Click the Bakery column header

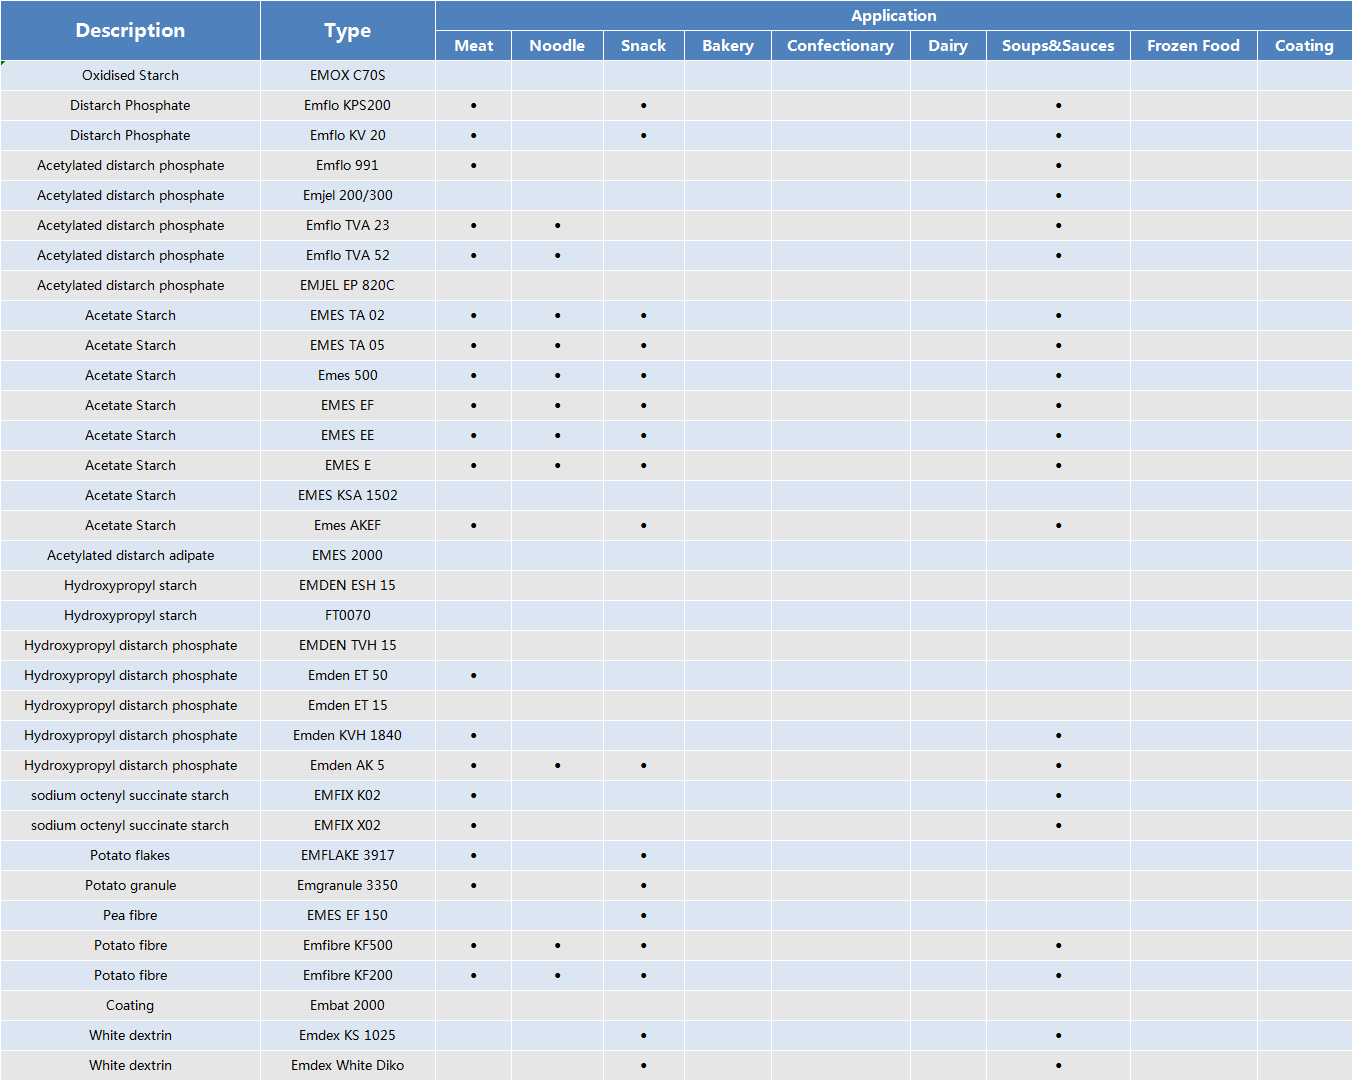pos(727,45)
